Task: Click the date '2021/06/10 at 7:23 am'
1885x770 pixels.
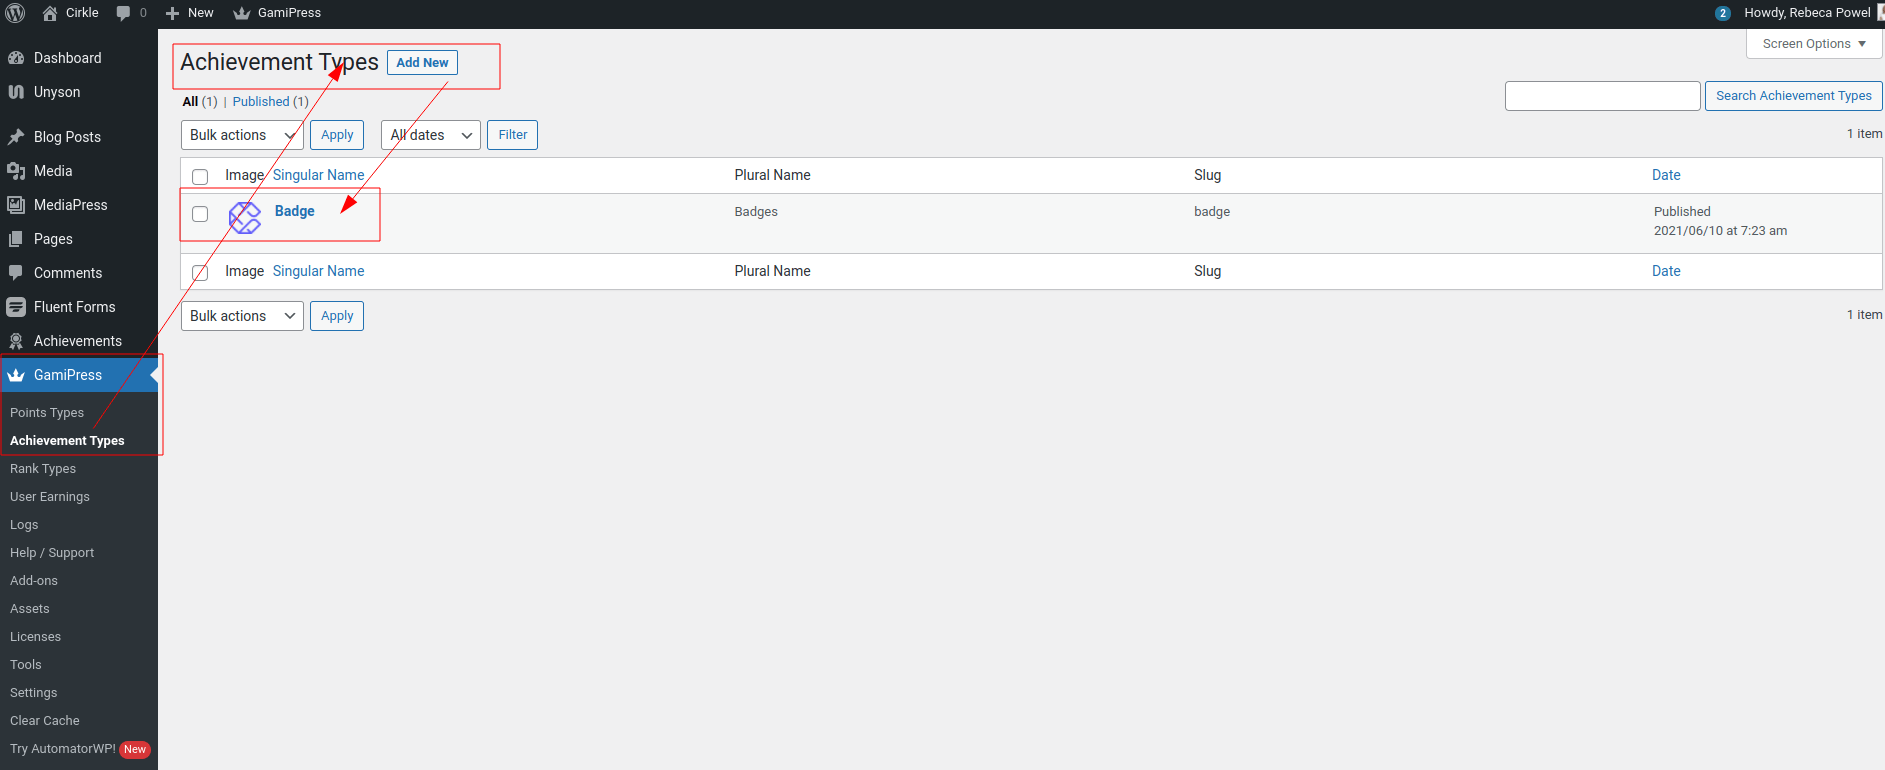Action: pos(1720,231)
